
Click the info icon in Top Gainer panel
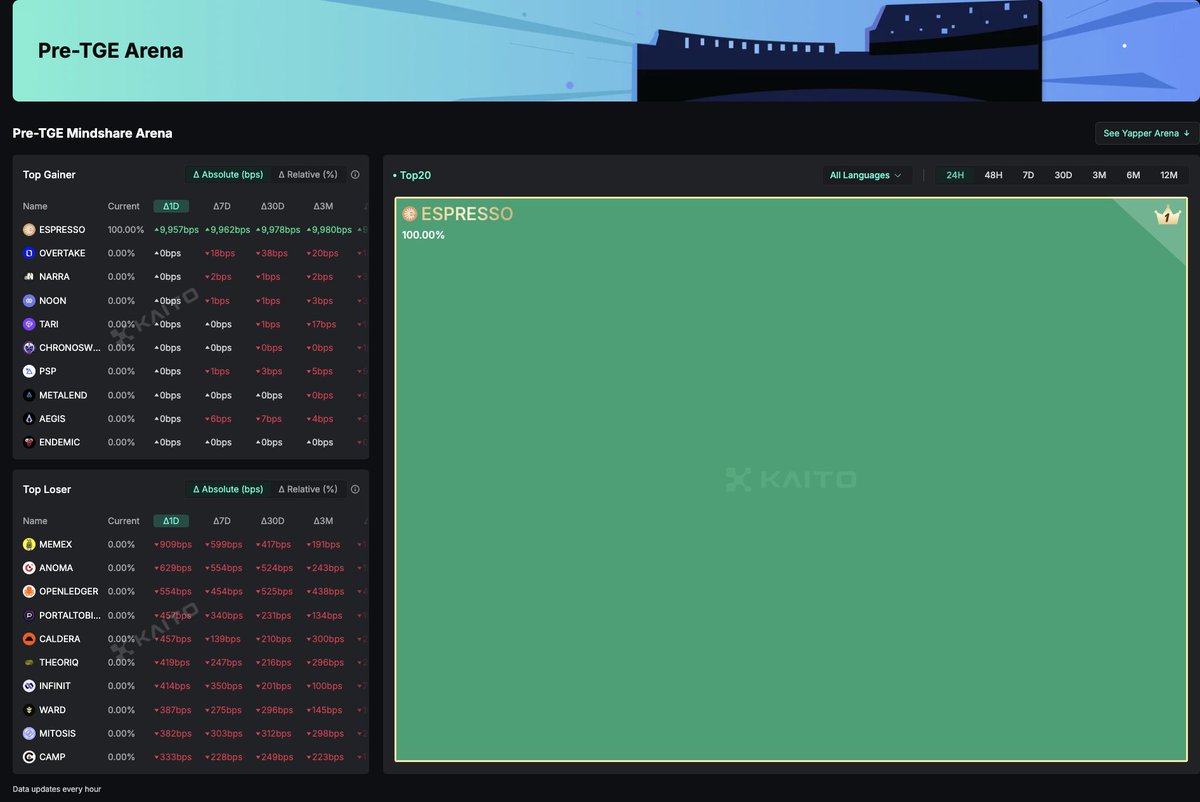point(355,174)
